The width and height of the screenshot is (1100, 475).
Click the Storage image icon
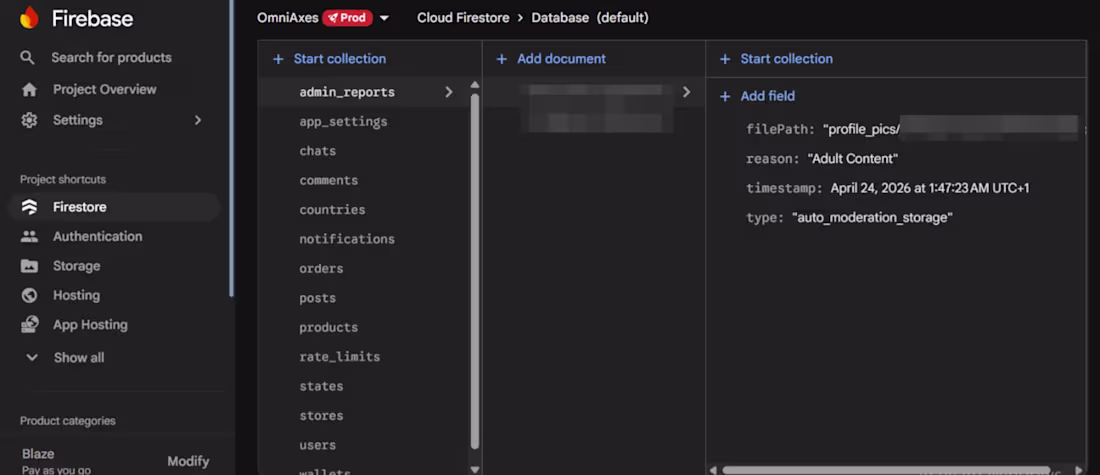(x=29, y=266)
